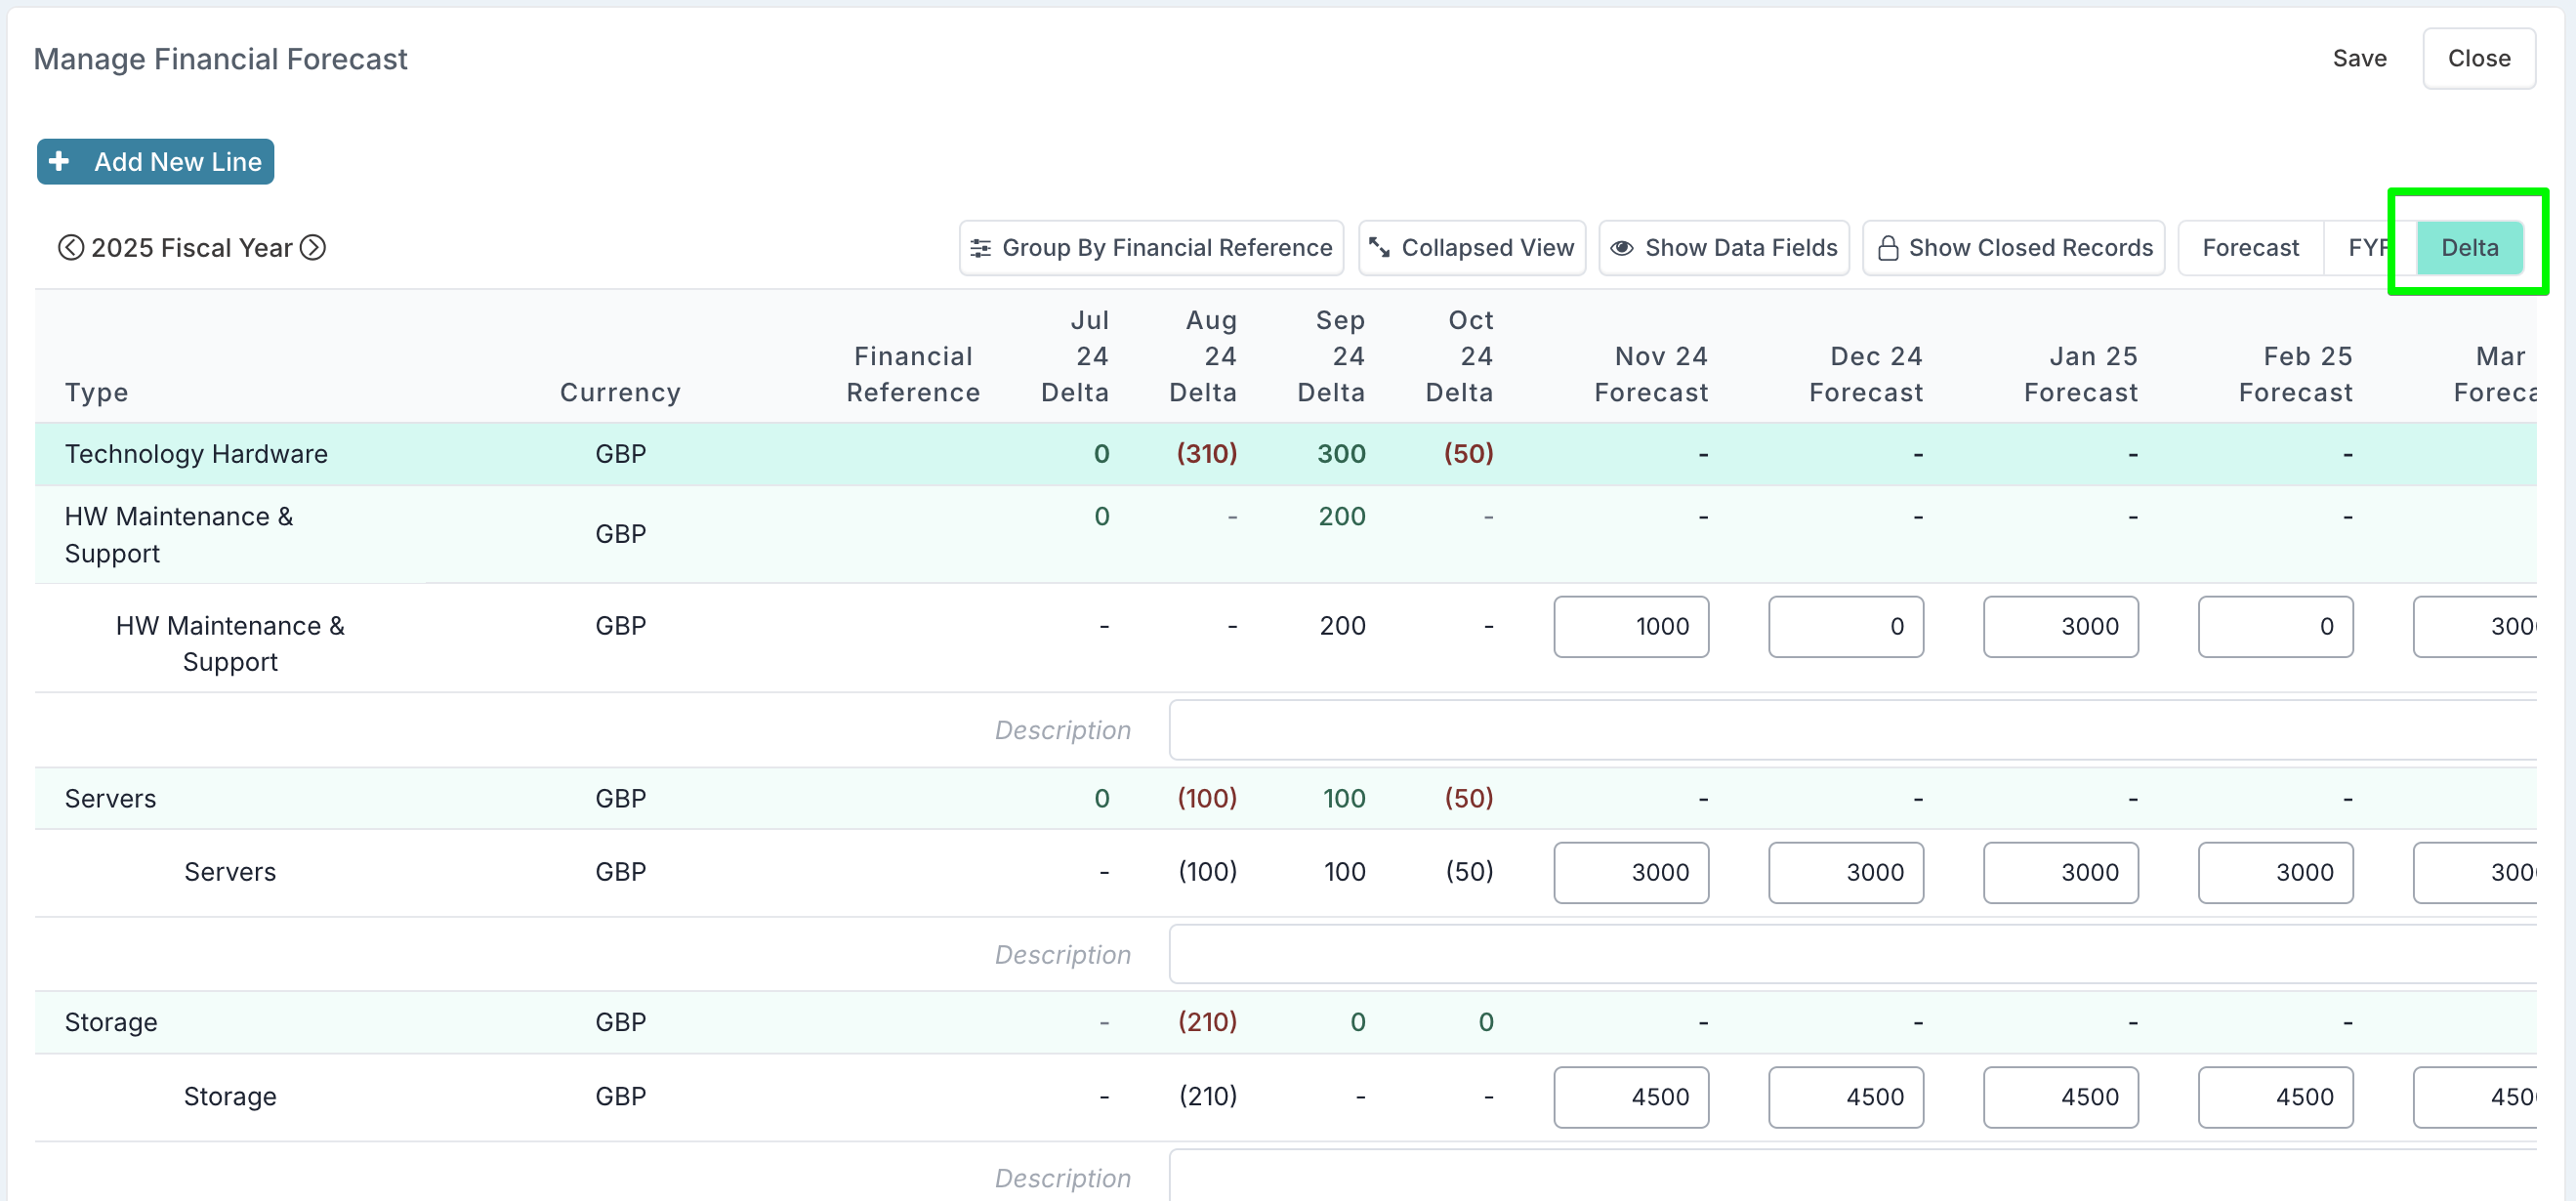
Task: Click the Currency column header
Action: (x=620, y=392)
